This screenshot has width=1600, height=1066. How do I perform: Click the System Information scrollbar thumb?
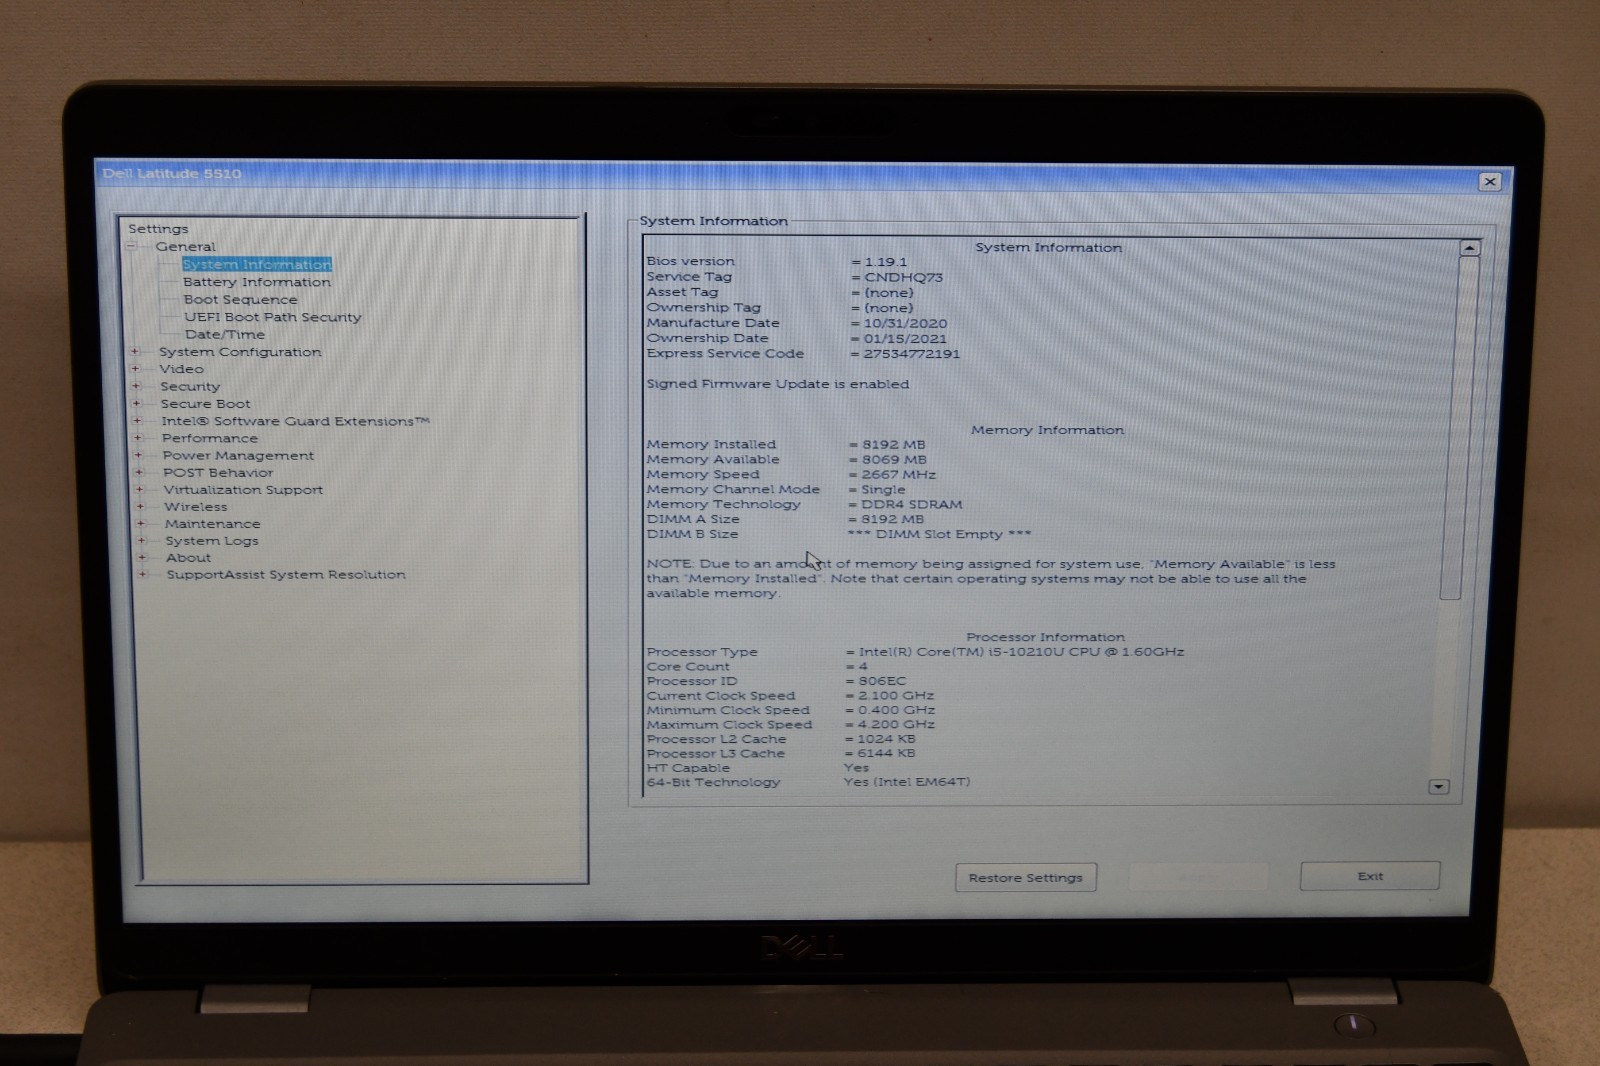[1460, 428]
